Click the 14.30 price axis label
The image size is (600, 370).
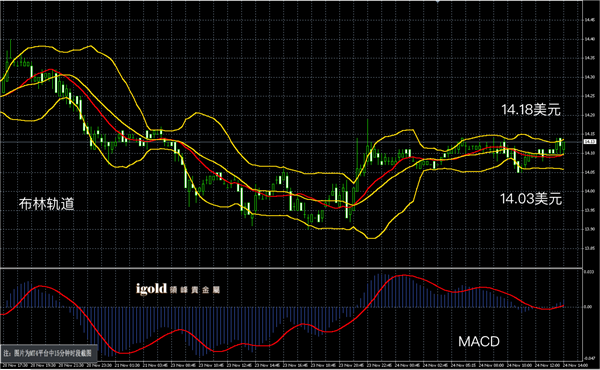590,77
